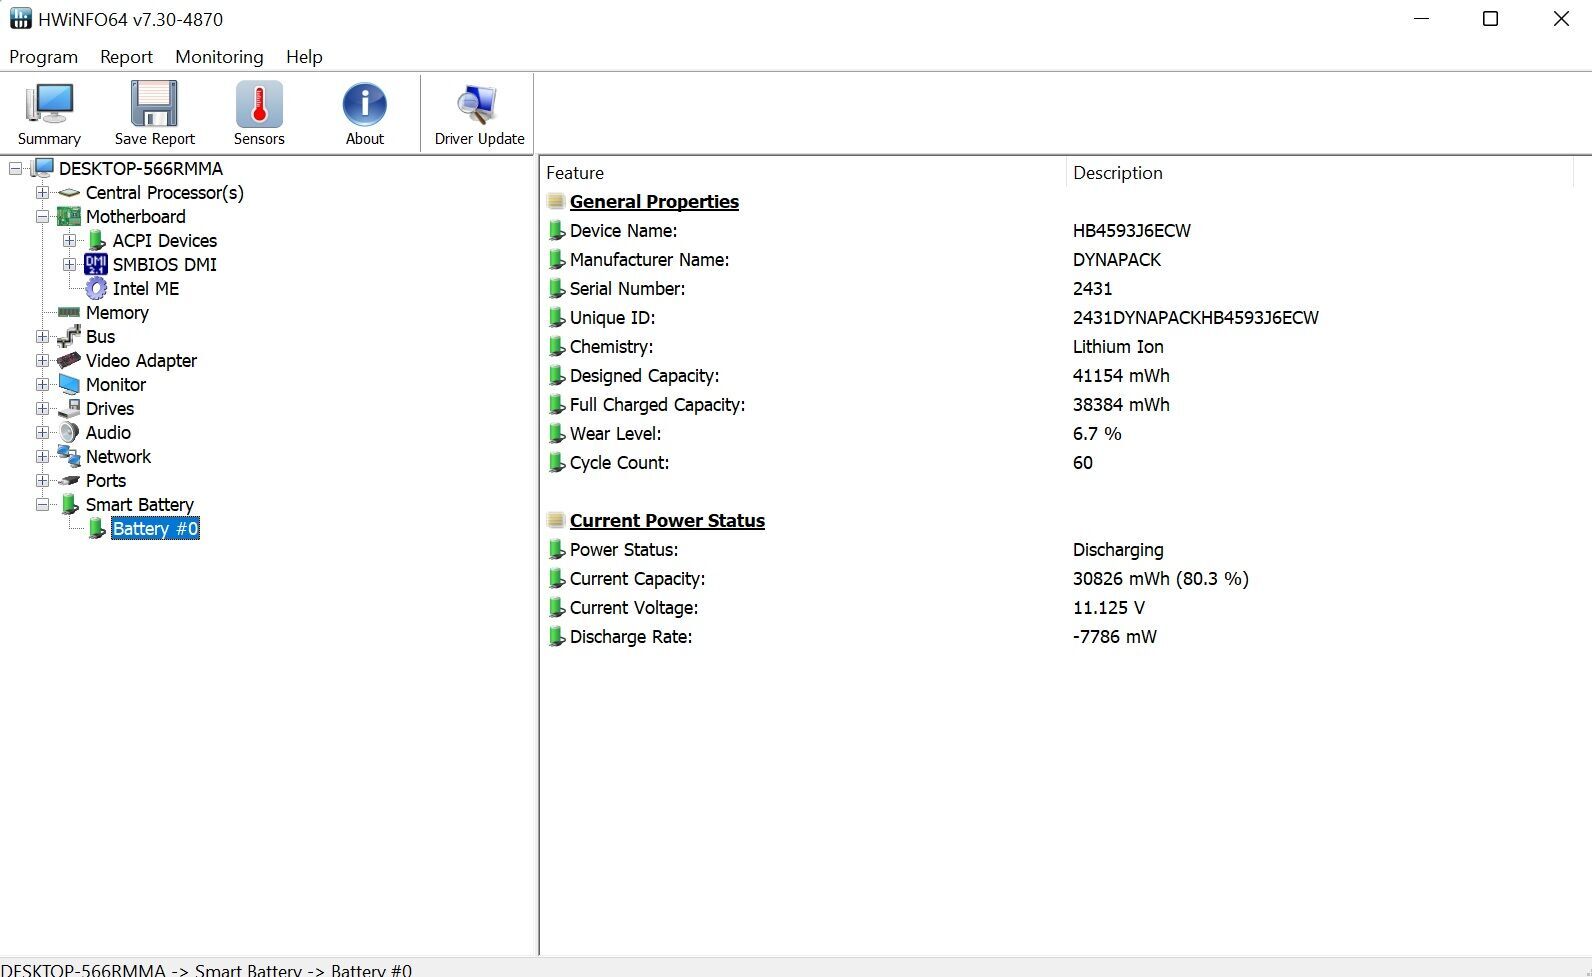
Task: Click the 30826 mWh current capacity value
Action: coord(1160,579)
